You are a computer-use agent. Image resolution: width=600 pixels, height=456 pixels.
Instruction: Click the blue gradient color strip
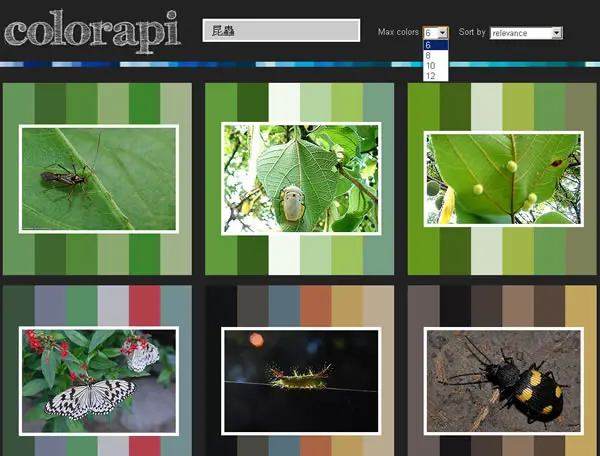pyautogui.click(x=300, y=64)
